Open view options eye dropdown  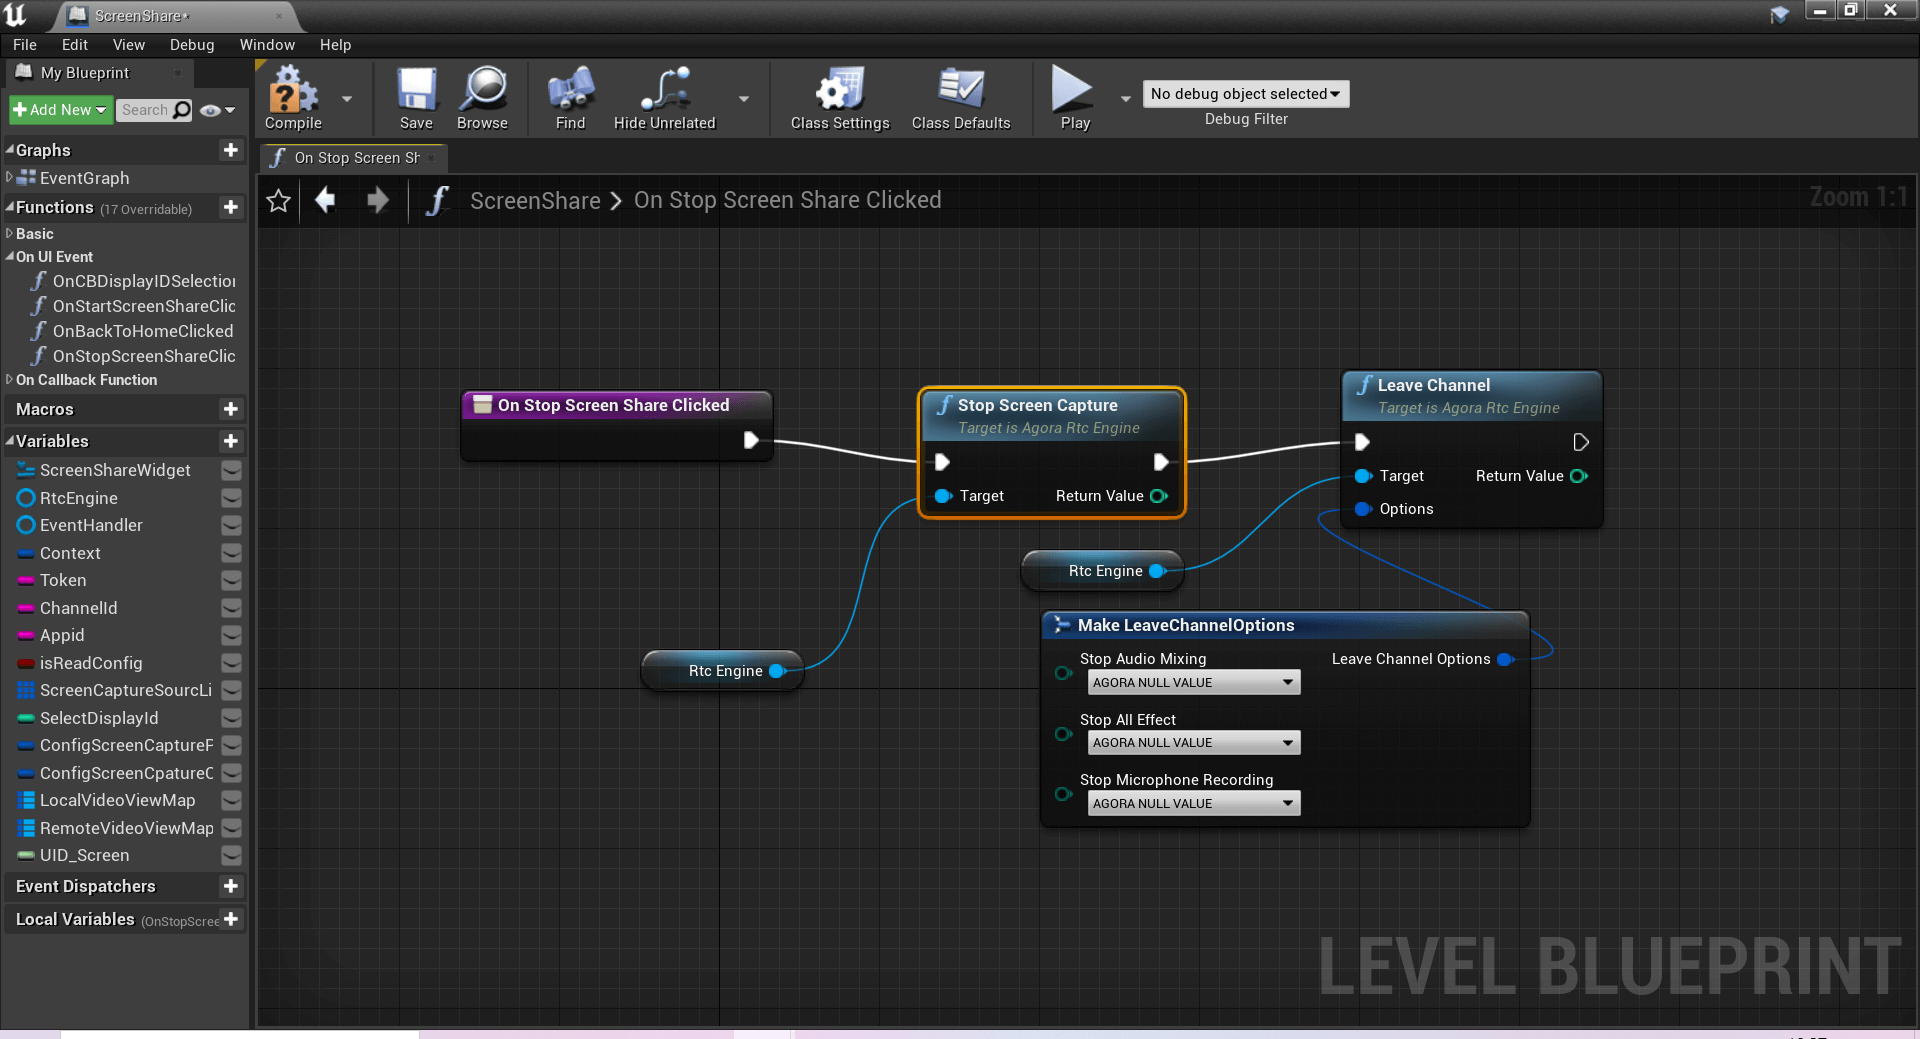(217, 110)
